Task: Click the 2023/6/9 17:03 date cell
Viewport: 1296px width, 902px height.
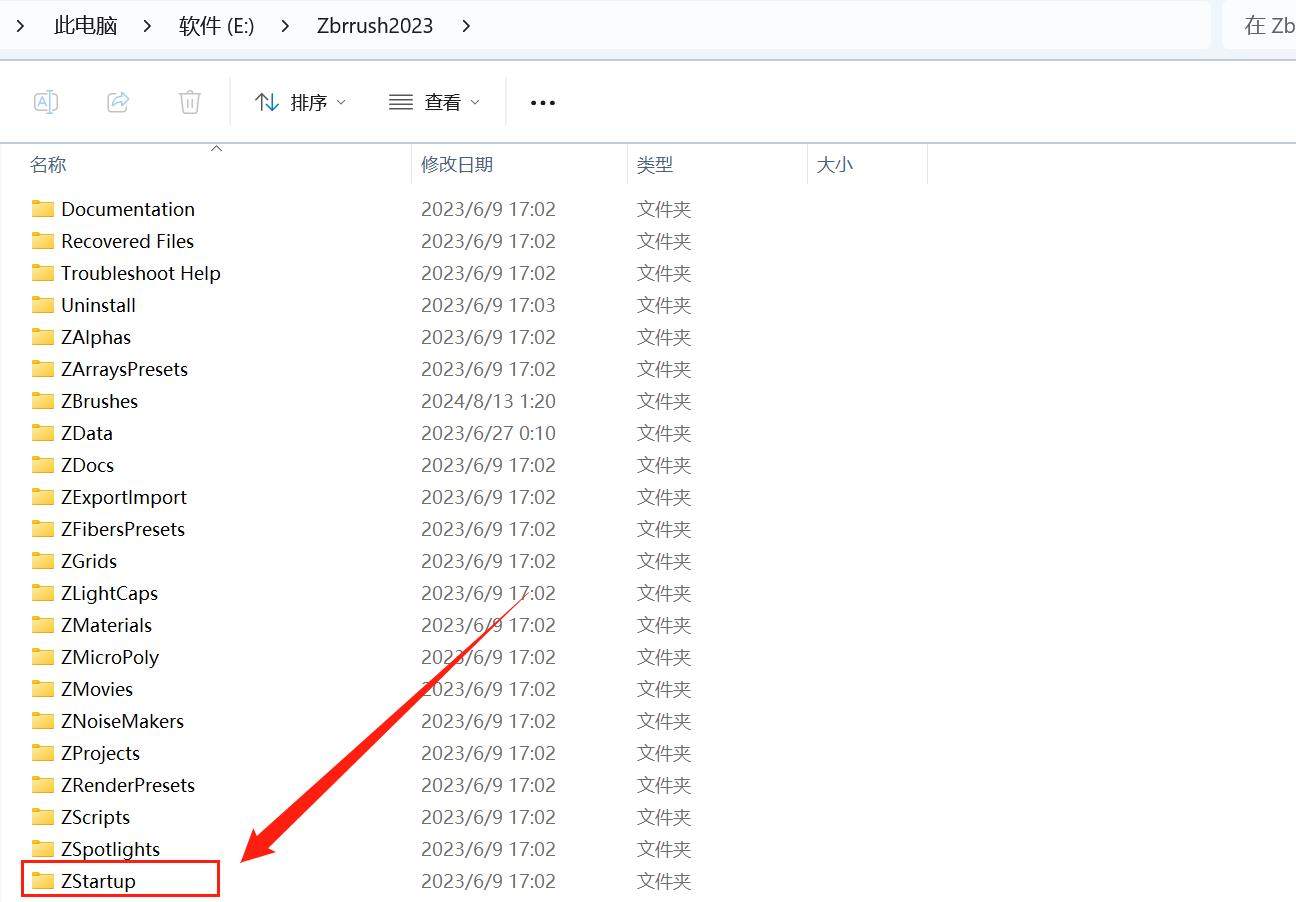Action: 488,305
